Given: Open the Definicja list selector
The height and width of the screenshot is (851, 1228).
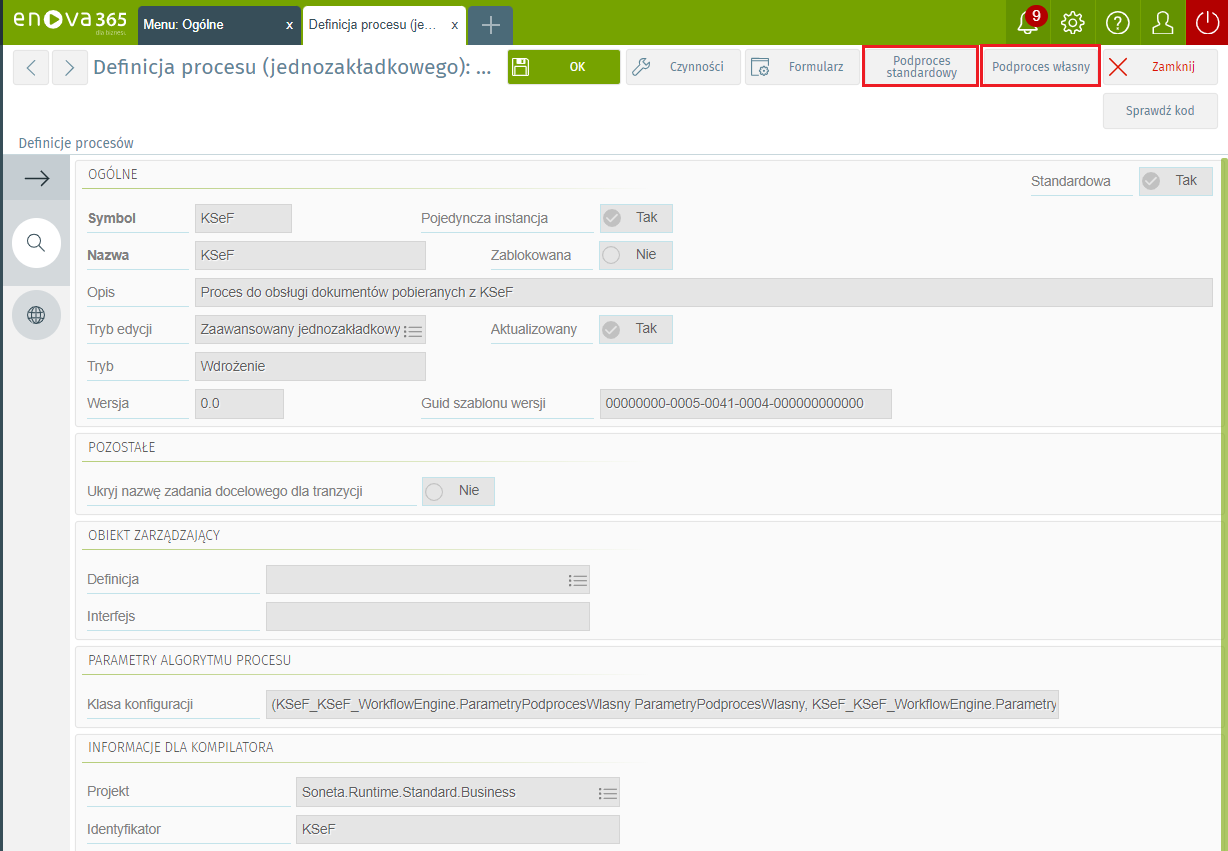Looking at the screenshot, I should pyautogui.click(x=576, y=580).
